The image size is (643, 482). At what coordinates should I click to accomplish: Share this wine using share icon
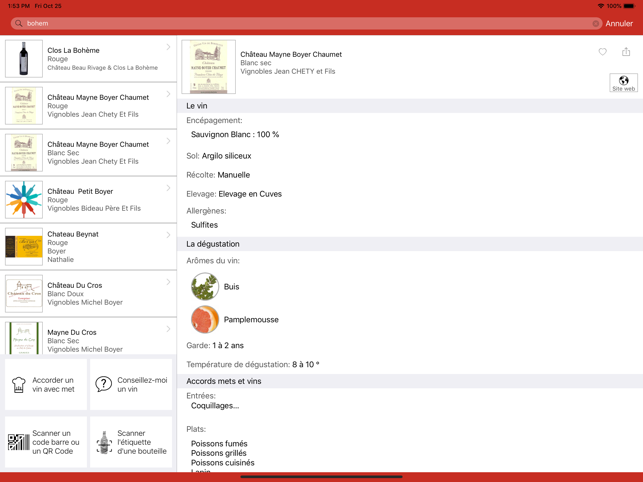pyautogui.click(x=626, y=52)
